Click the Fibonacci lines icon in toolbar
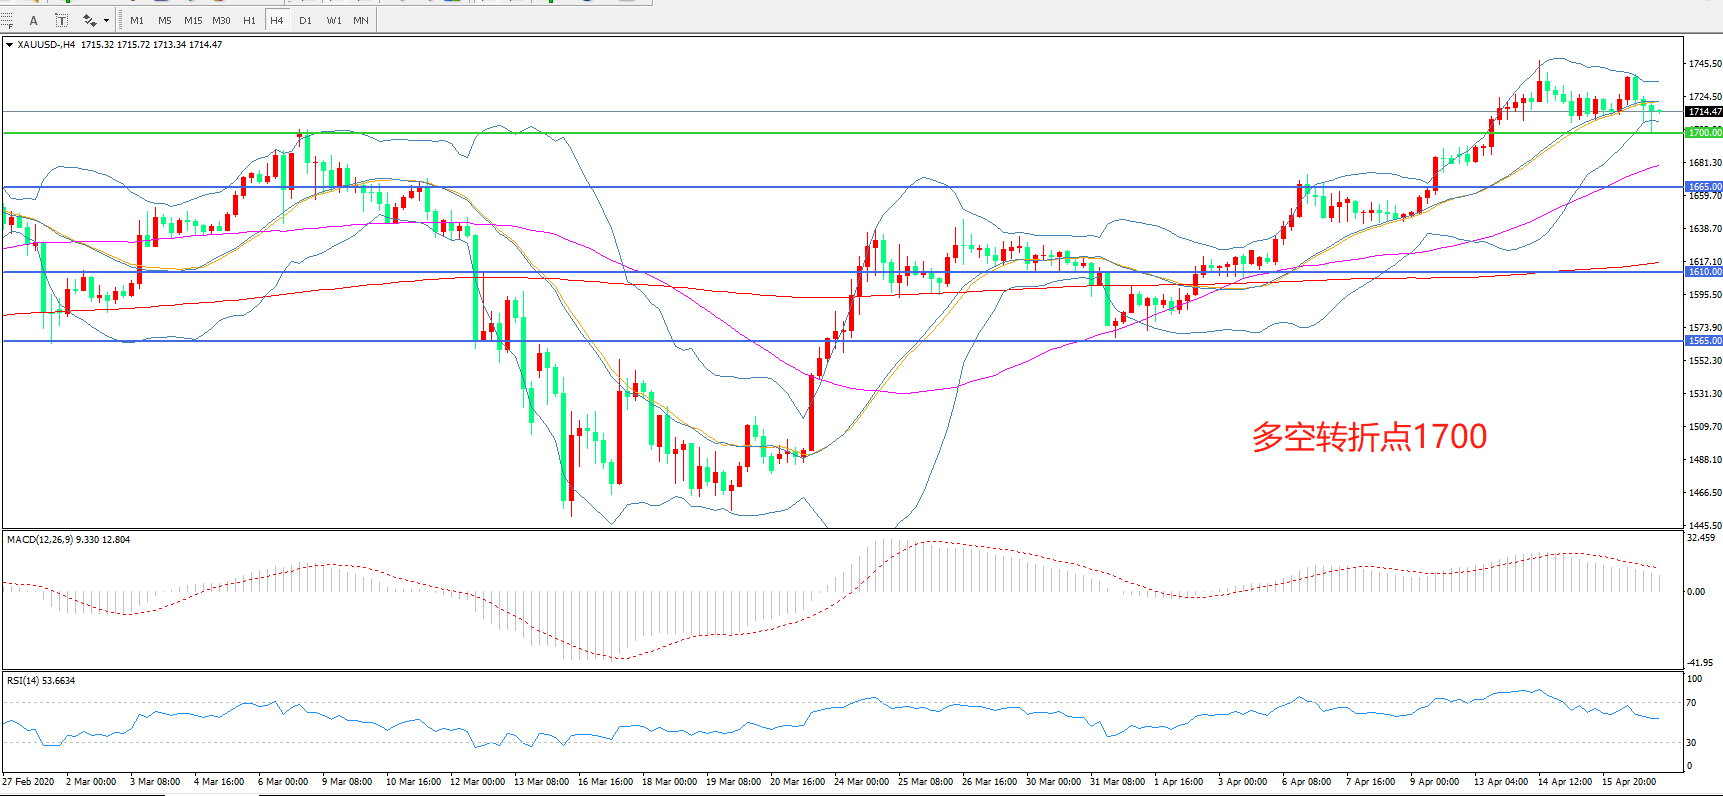Screen dimensions: 1723x796 pos(7,20)
